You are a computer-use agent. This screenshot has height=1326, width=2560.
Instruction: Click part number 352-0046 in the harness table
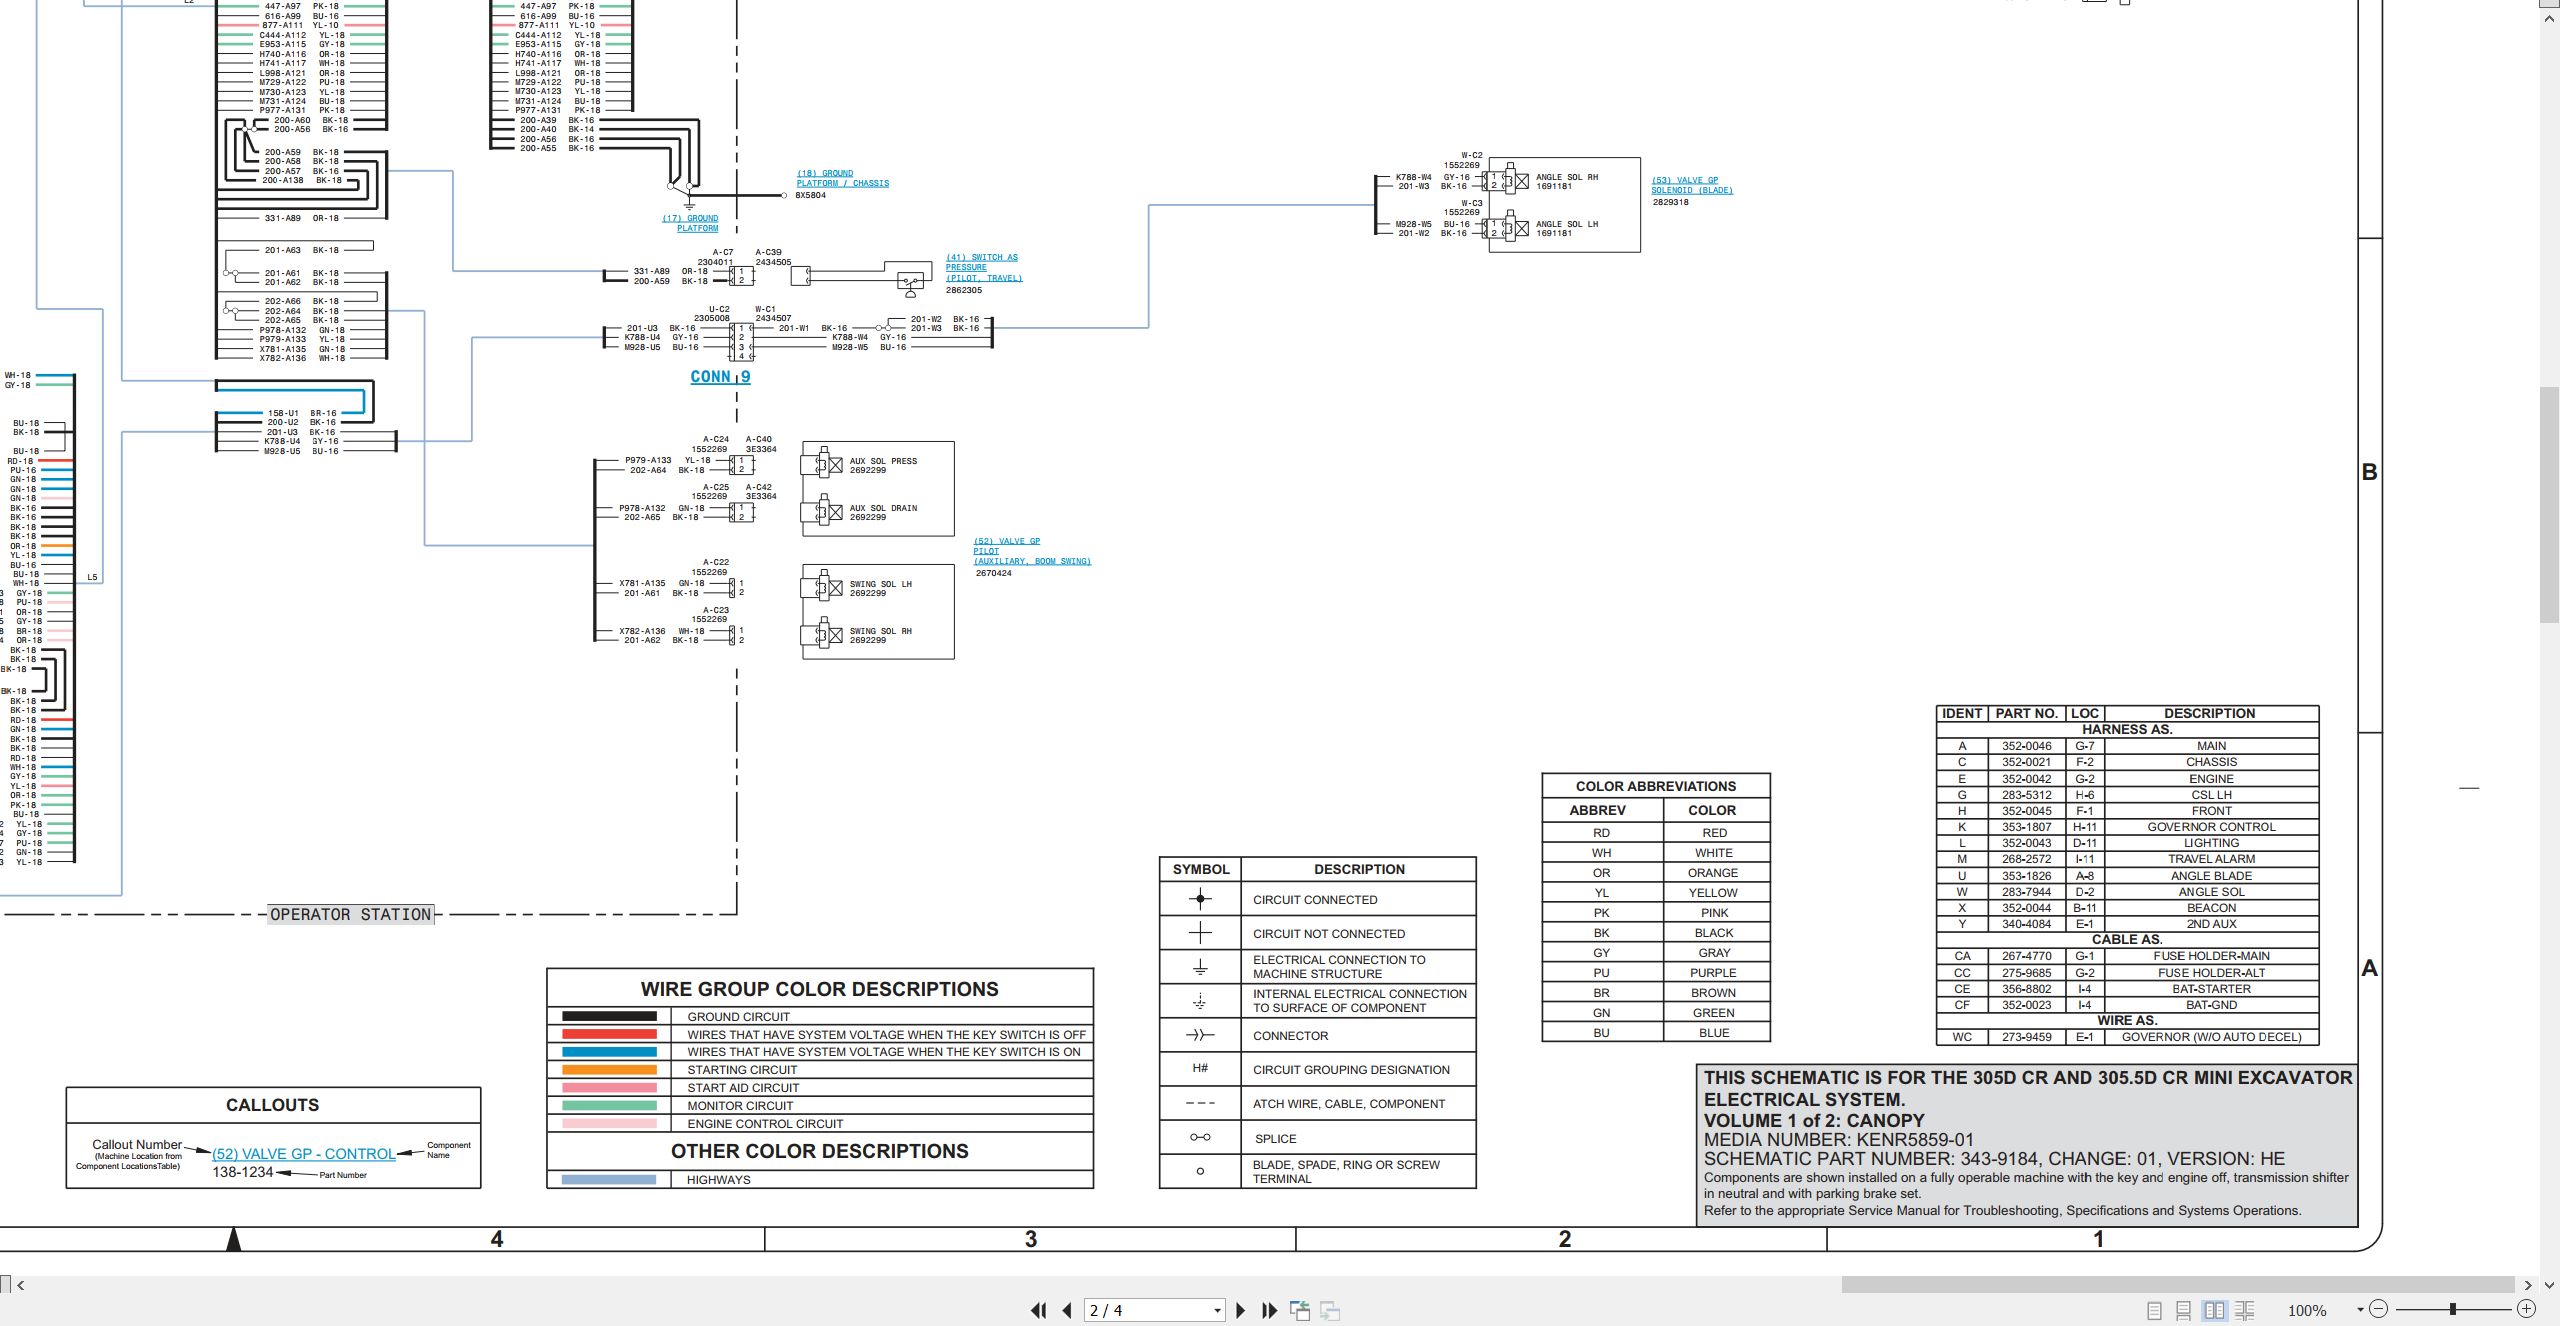point(2026,746)
